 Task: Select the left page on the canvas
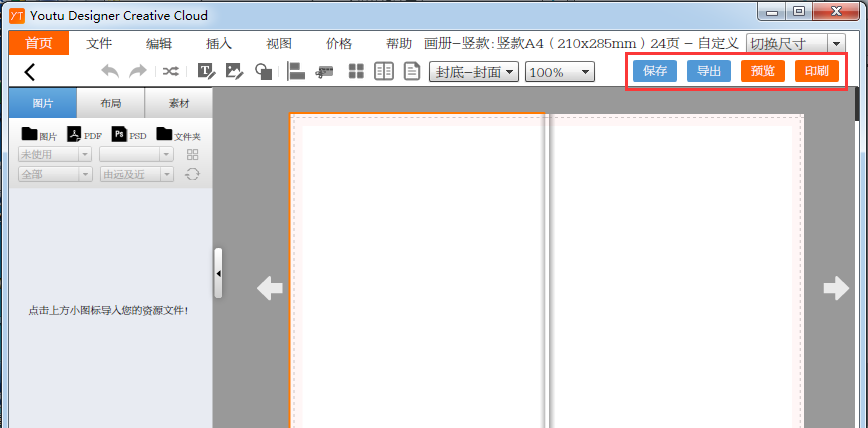pyautogui.click(x=418, y=271)
